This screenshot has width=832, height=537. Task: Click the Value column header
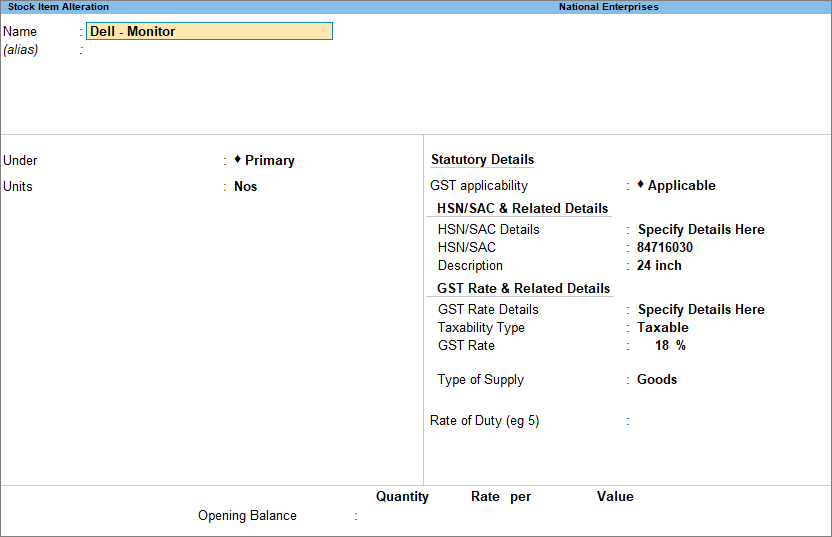(615, 497)
